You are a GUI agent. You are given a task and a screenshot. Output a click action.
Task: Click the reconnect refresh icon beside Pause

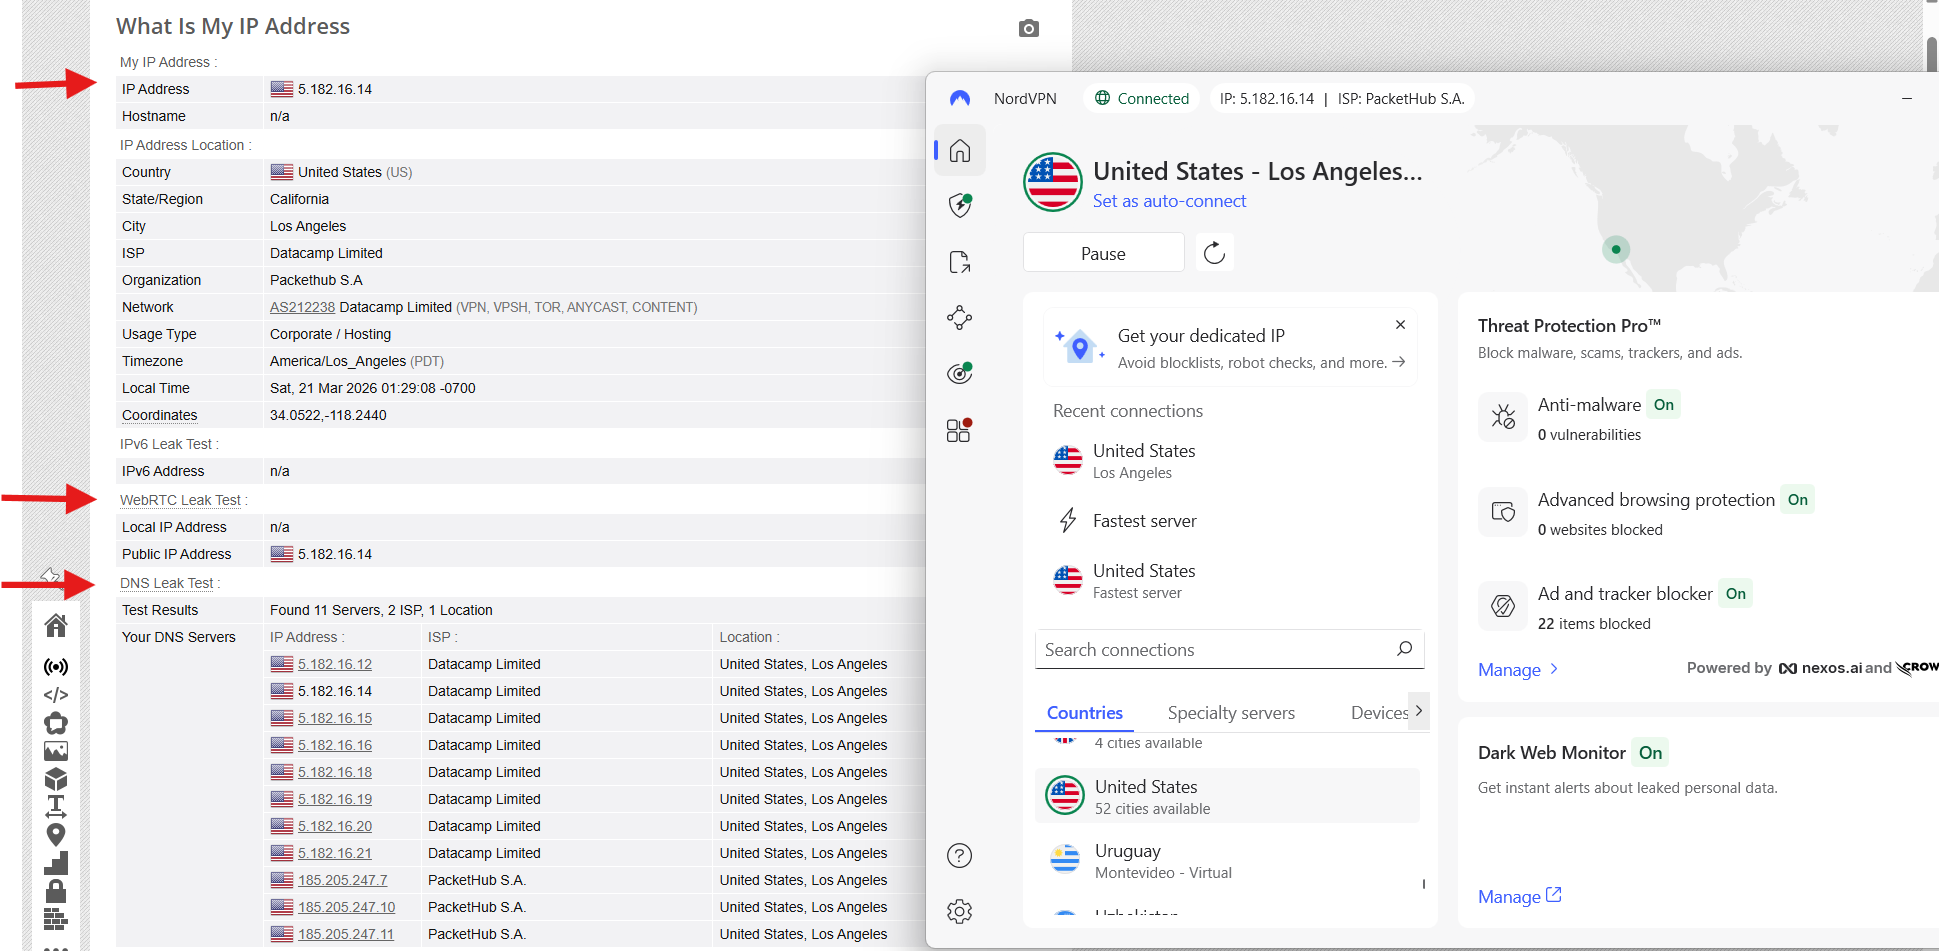click(1214, 253)
